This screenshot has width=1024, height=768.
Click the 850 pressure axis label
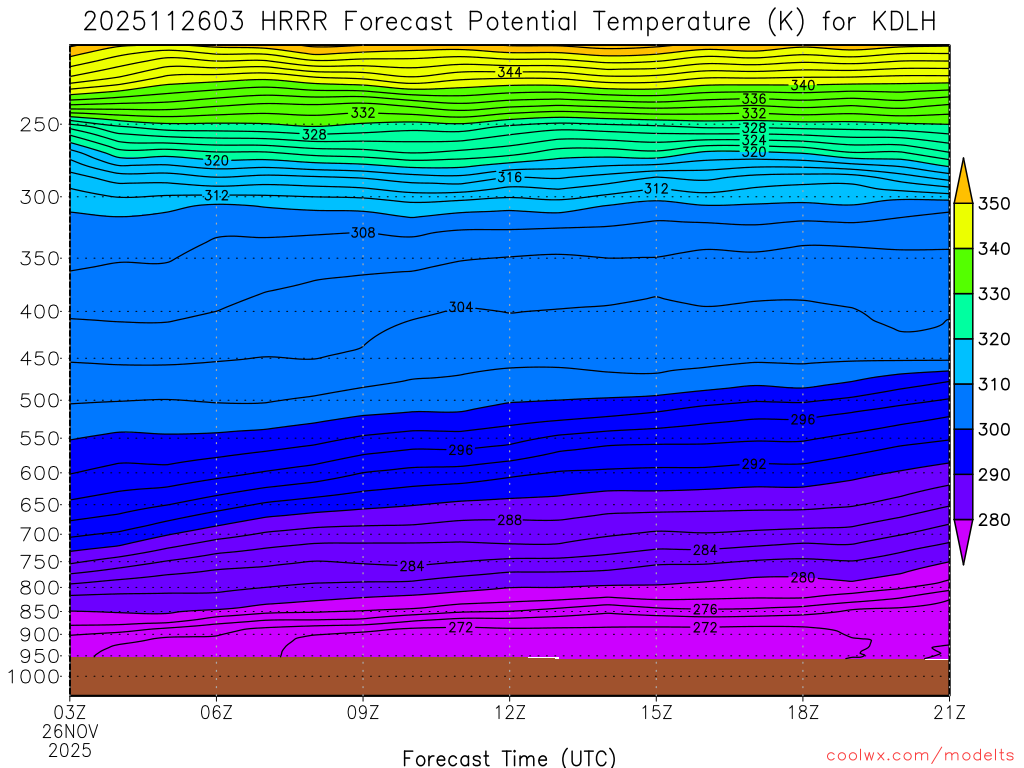[x=40, y=612]
